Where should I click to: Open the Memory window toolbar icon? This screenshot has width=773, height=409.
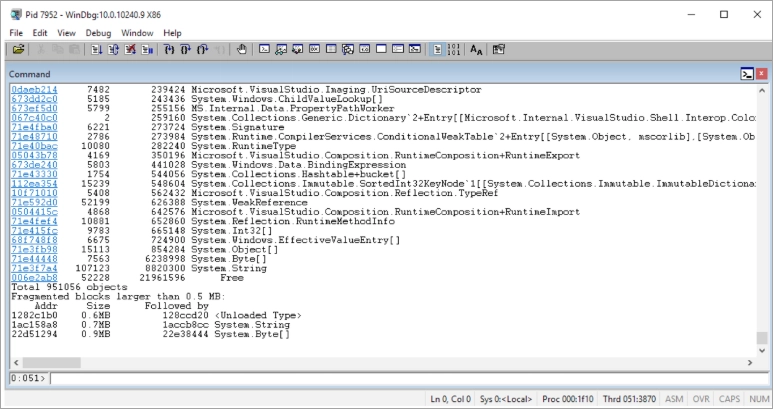[331, 49]
